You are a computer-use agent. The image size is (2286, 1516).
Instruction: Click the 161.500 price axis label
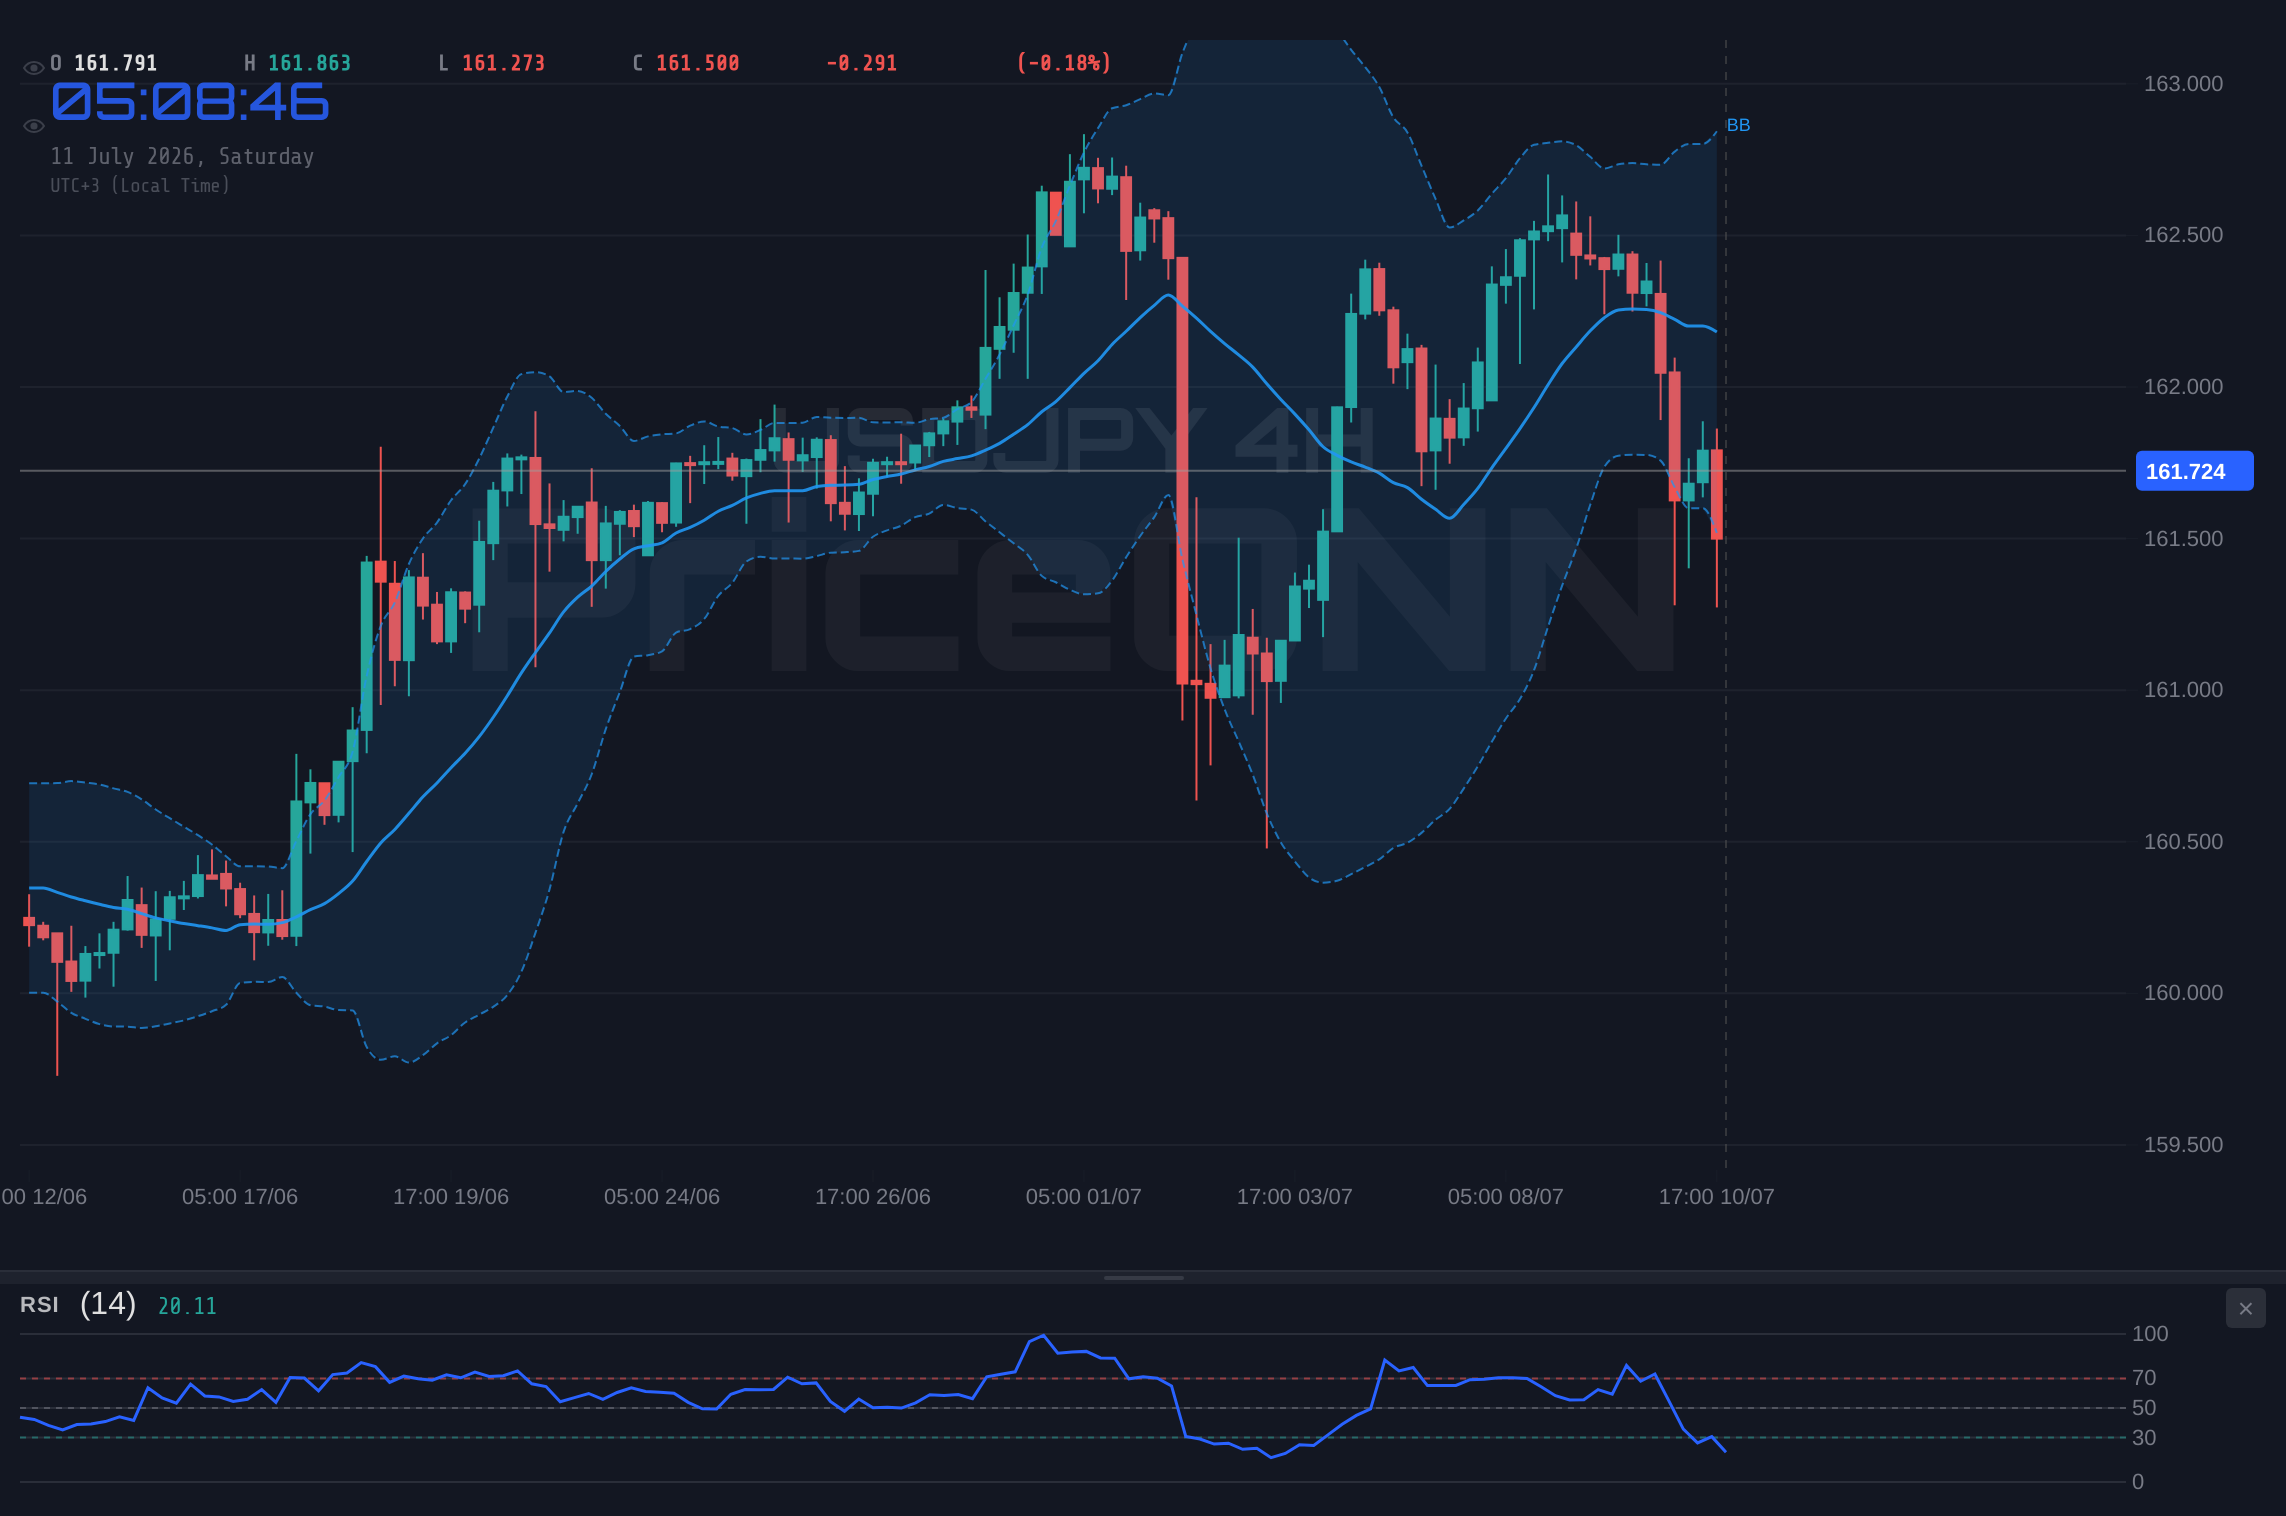[2183, 539]
